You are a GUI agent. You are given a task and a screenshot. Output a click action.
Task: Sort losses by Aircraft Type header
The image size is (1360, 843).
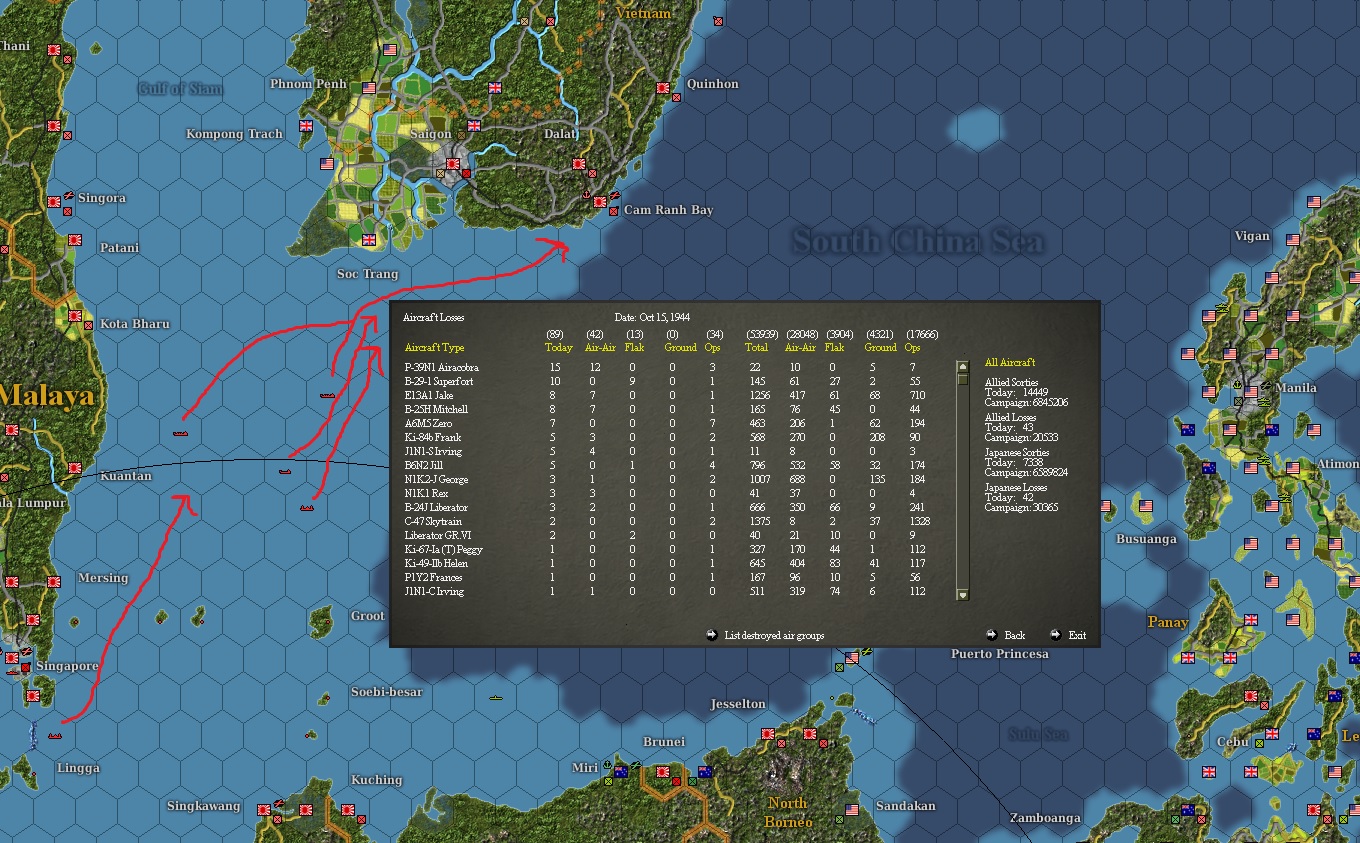(x=434, y=348)
